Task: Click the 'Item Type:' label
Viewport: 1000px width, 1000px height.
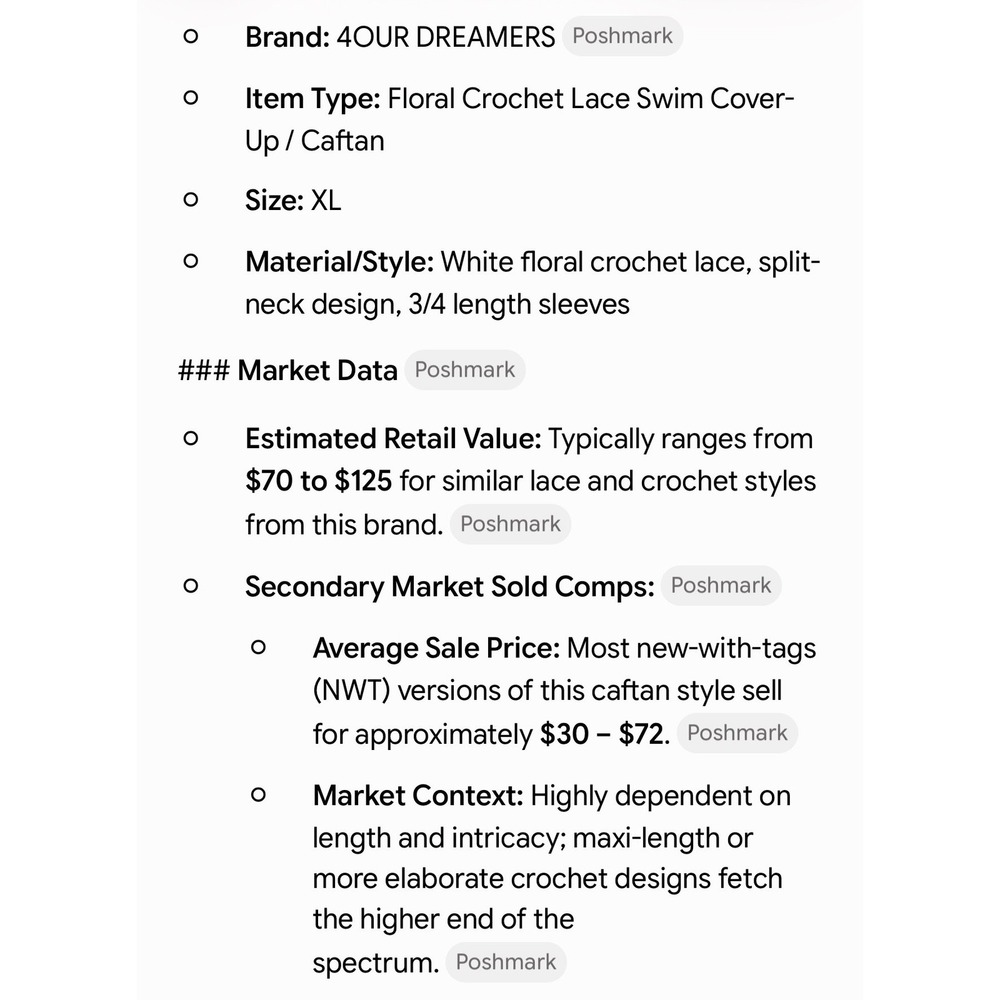Action: pyautogui.click(x=313, y=99)
